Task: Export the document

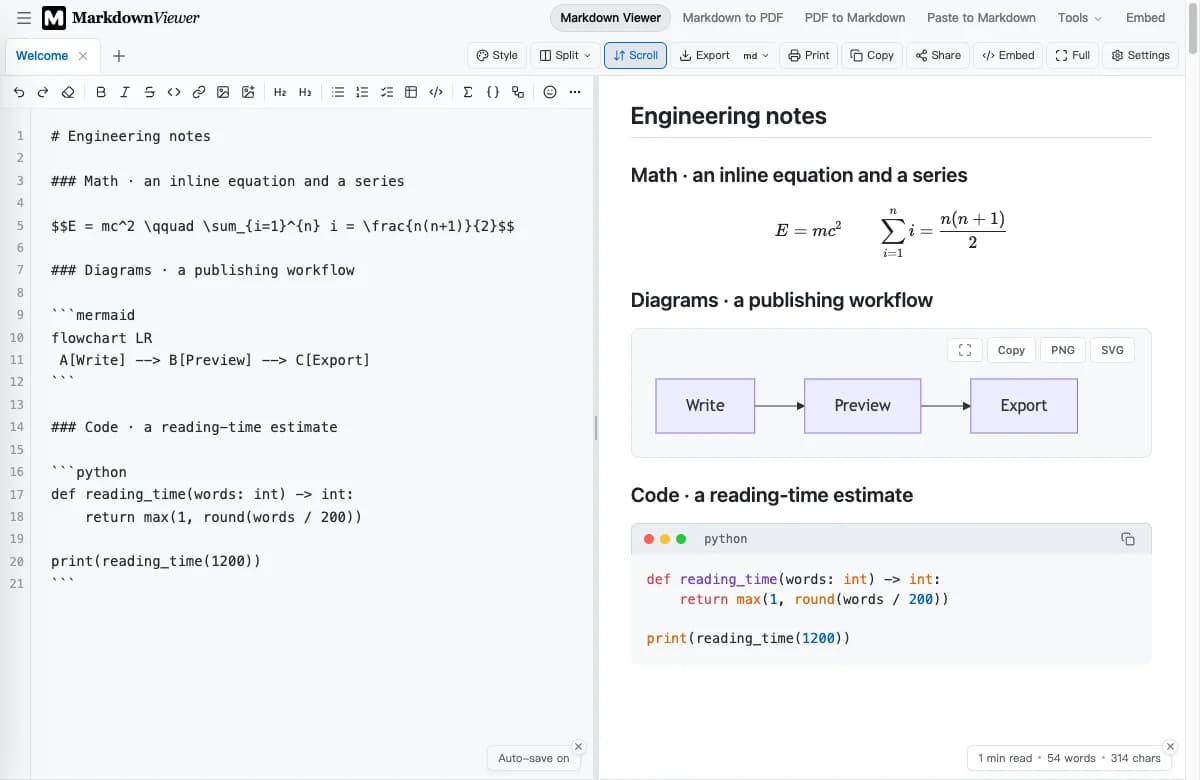Action: [x=704, y=55]
